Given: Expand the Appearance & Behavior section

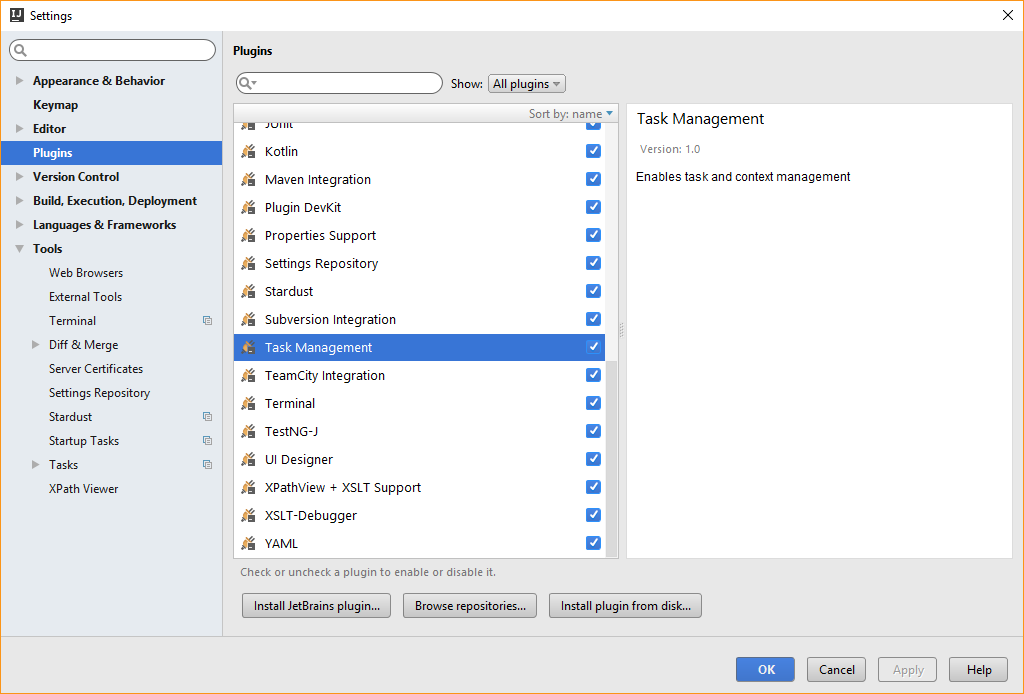Looking at the screenshot, I should click(19, 81).
